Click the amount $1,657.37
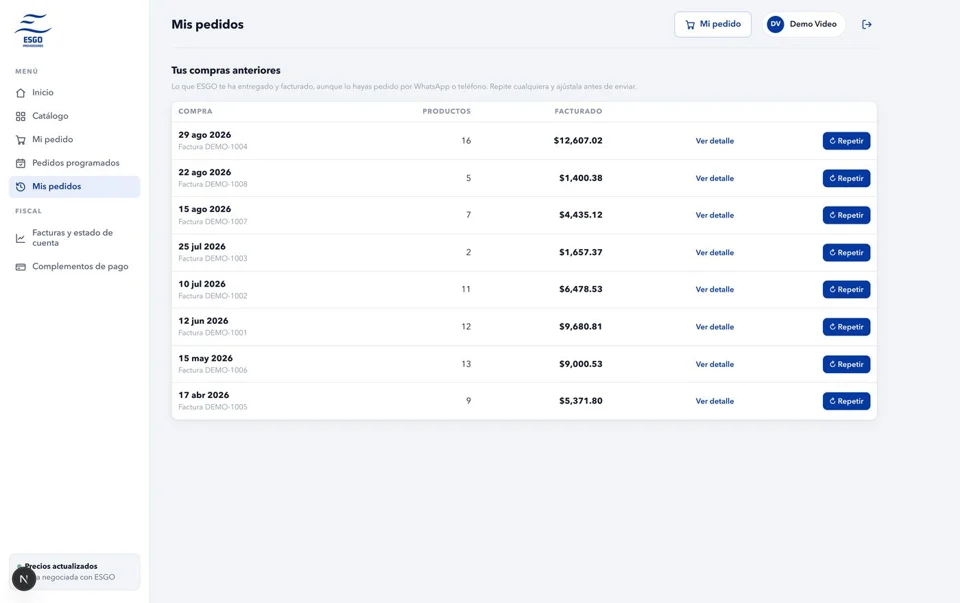 580,252
